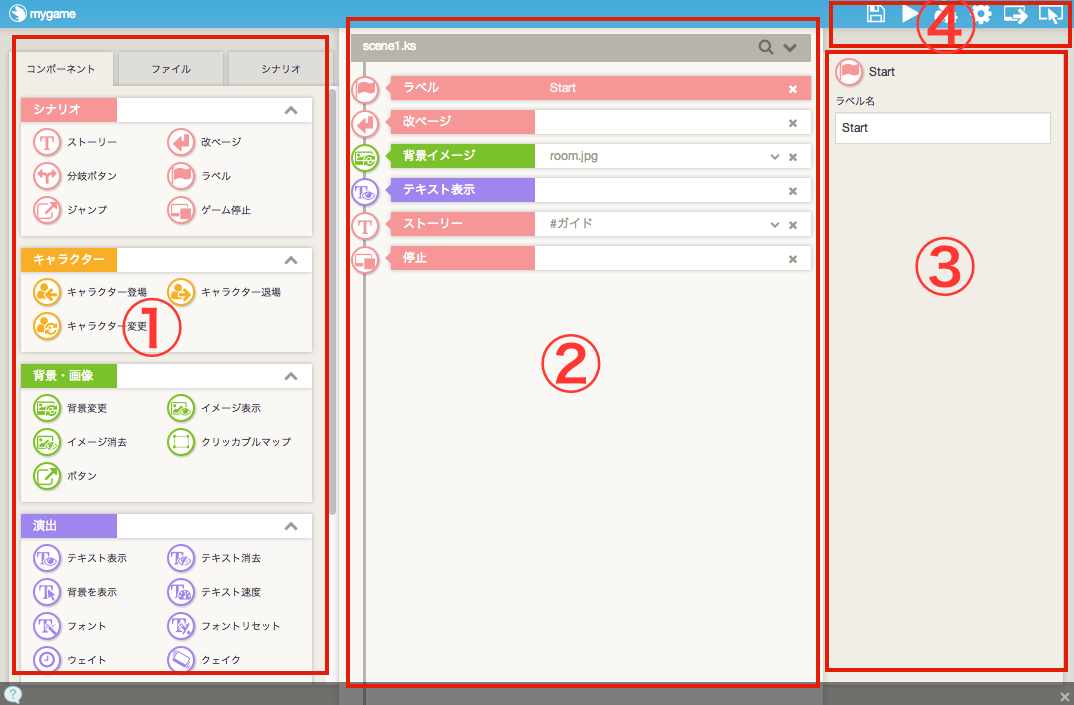Switch to the シナリオ tab
Viewport: 1074px width, 705px height.
click(280, 69)
